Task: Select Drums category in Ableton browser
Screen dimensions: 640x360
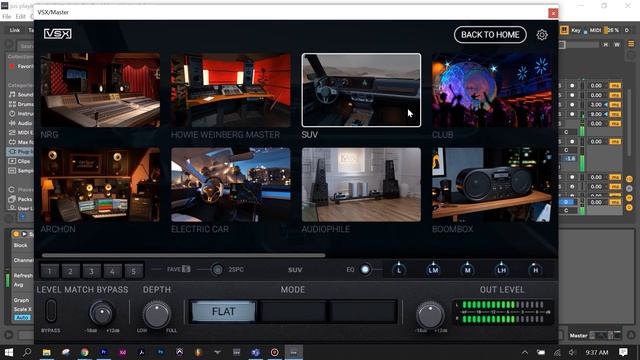Action: pos(21,104)
